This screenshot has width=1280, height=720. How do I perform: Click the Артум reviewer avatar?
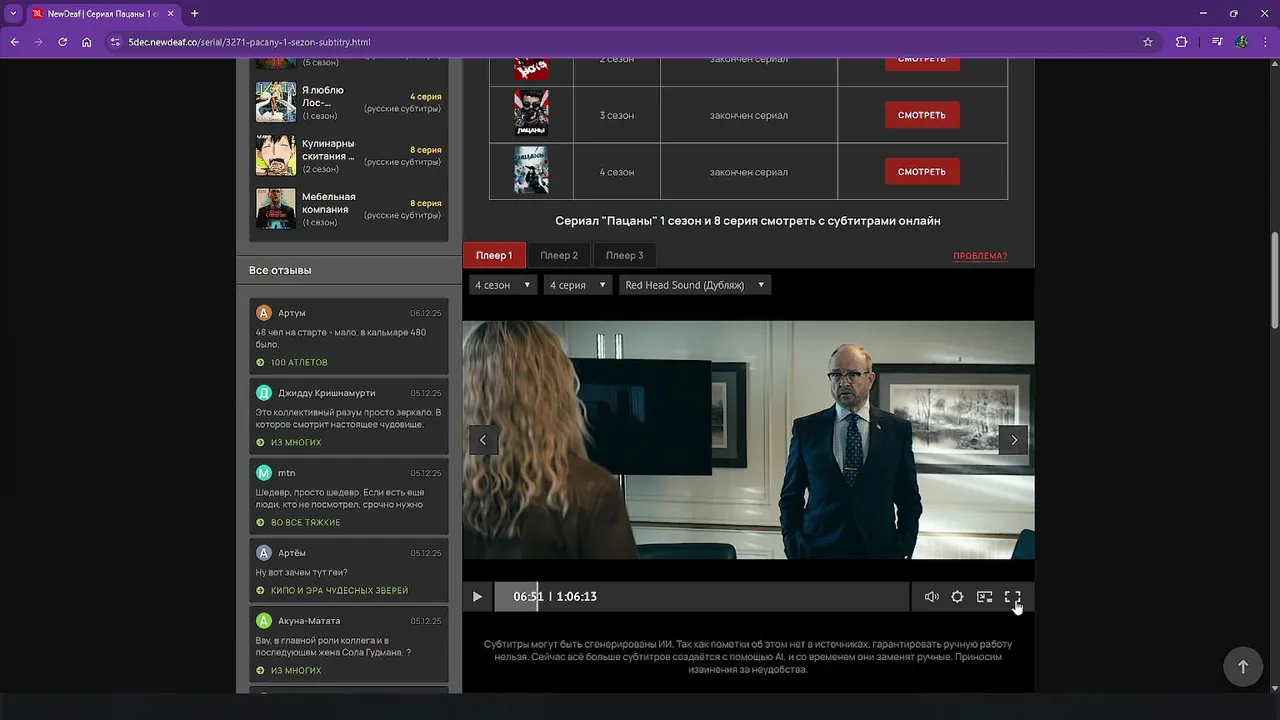click(x=264, y=313)
